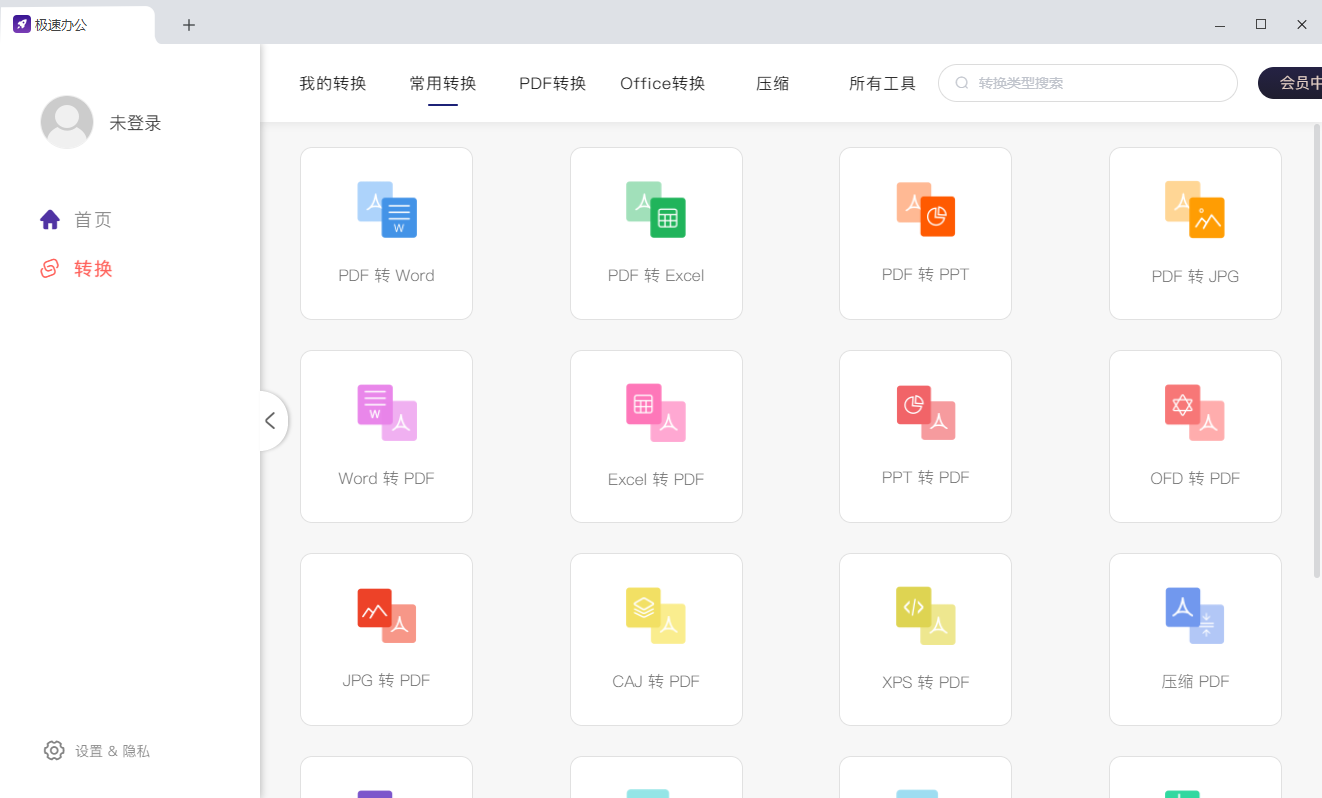Open the PDF 转 Excel conversion tool

pos(656,233)
